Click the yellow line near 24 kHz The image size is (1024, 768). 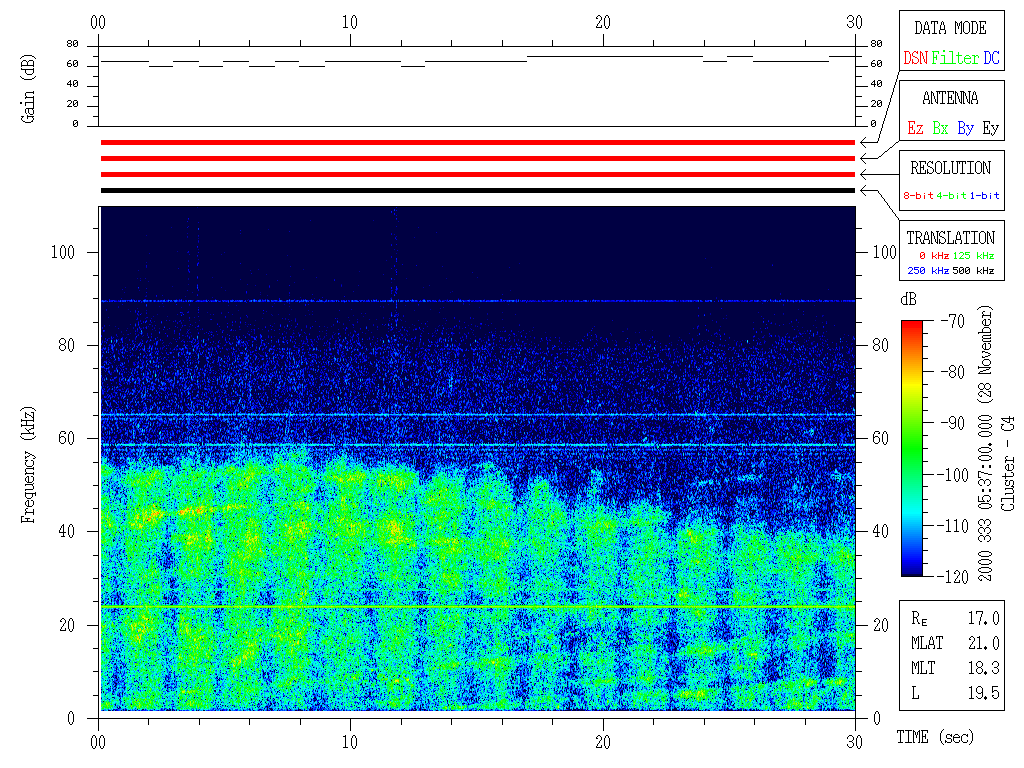tap(477, 607)
